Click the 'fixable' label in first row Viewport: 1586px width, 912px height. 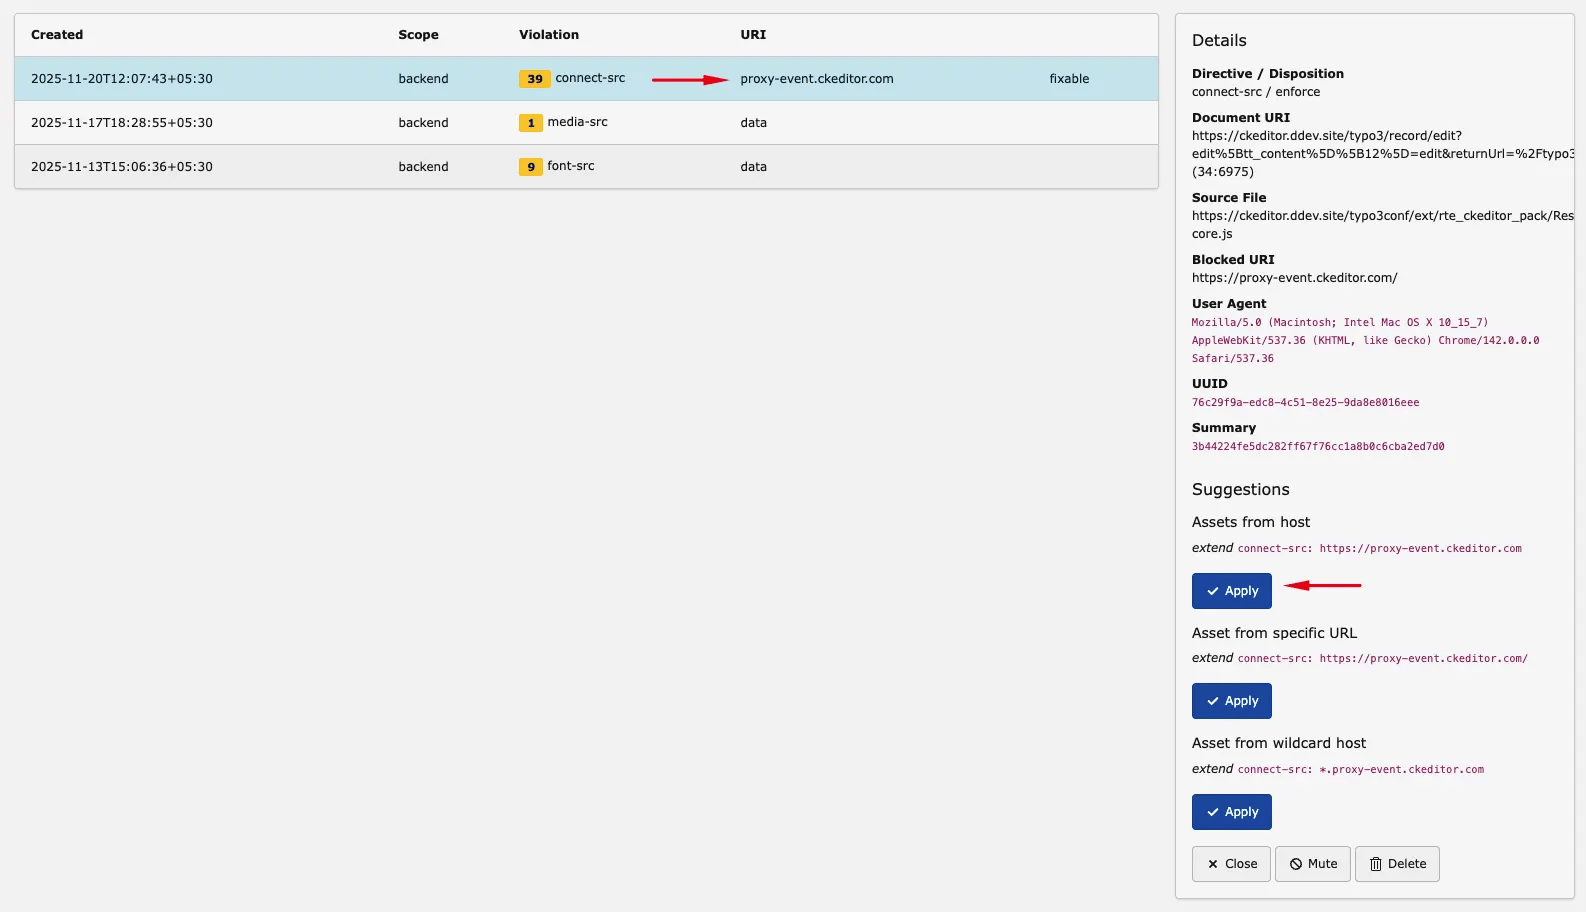(x=1069, y=79)
